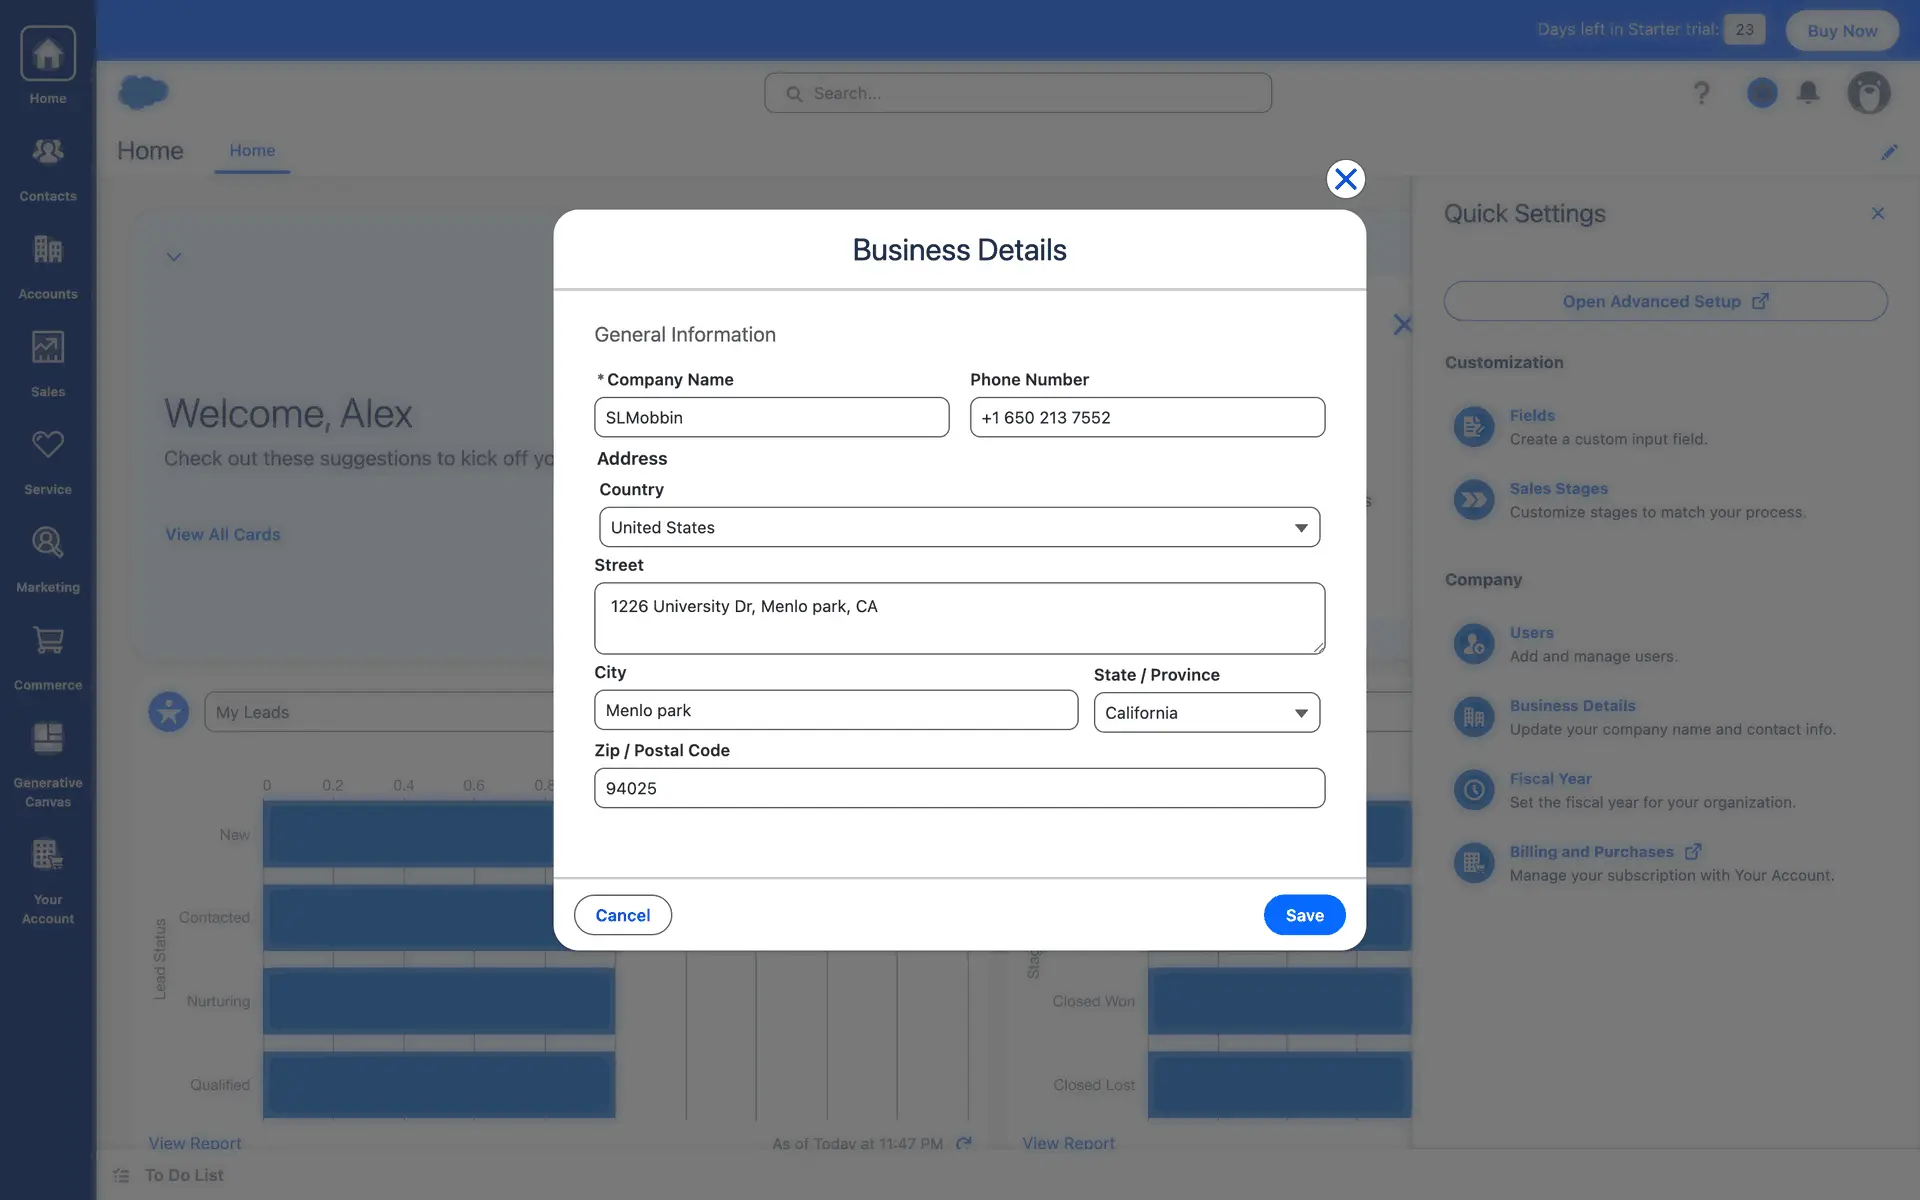Cancel the Business Details dialog
Image resolution: width=1920 pixels, height=1200 pixels.
622,915
